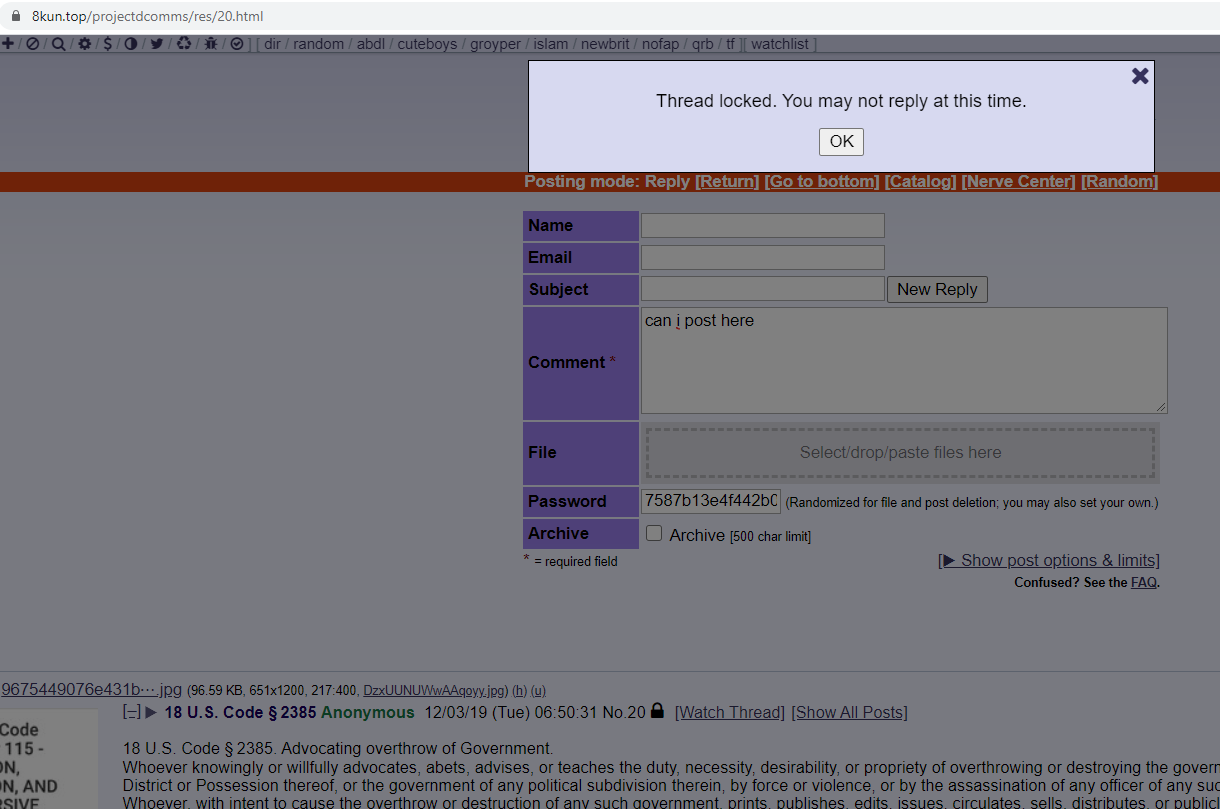Open the random board link
Image resolution: width=1220 pixels, height=809 pixels.
click(x=318, y=44)
